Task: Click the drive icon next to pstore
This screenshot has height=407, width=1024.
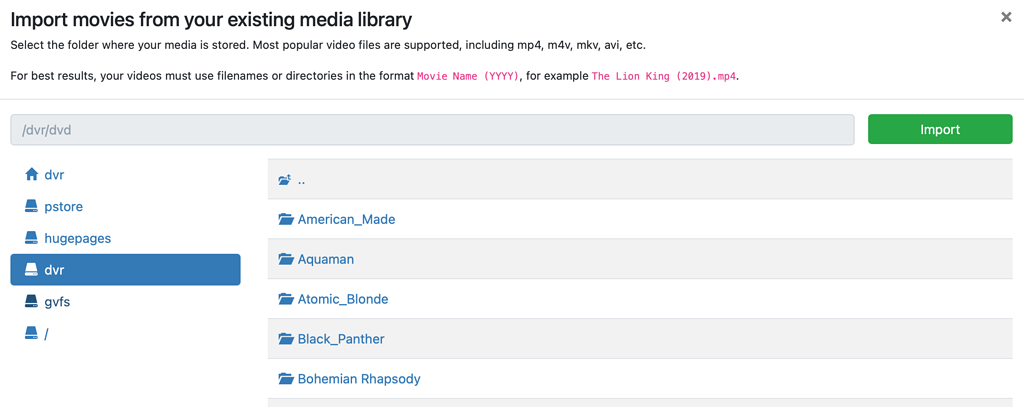Action: pos(31,207)
